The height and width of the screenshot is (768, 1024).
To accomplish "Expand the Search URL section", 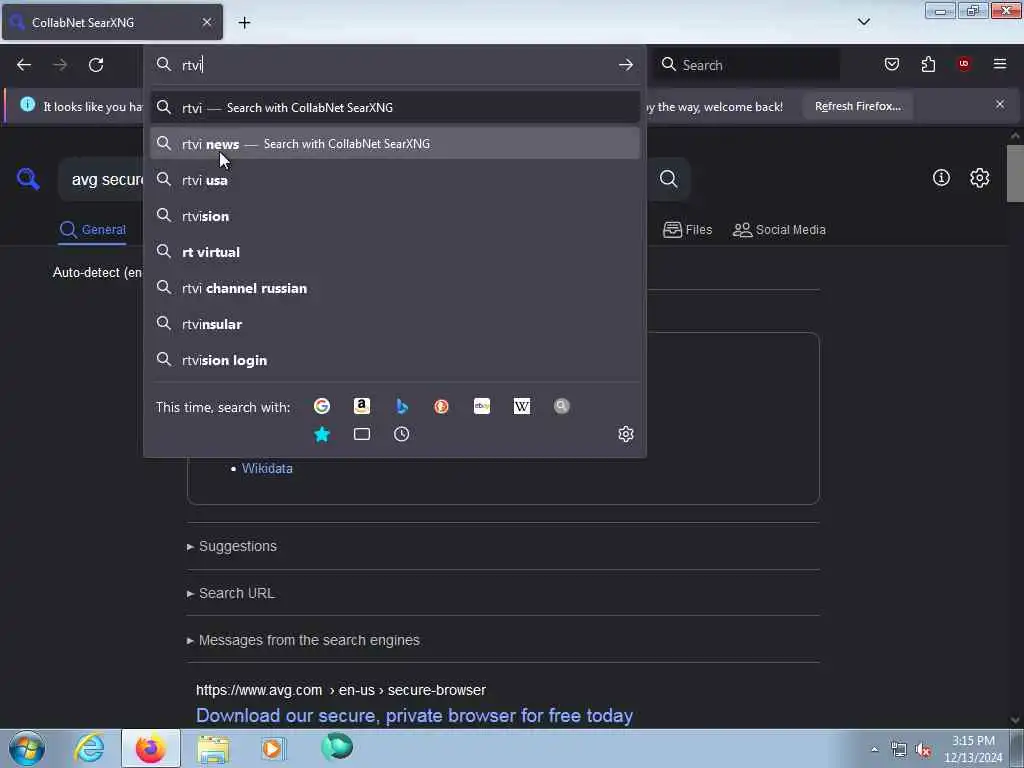I will coord(231,593).
